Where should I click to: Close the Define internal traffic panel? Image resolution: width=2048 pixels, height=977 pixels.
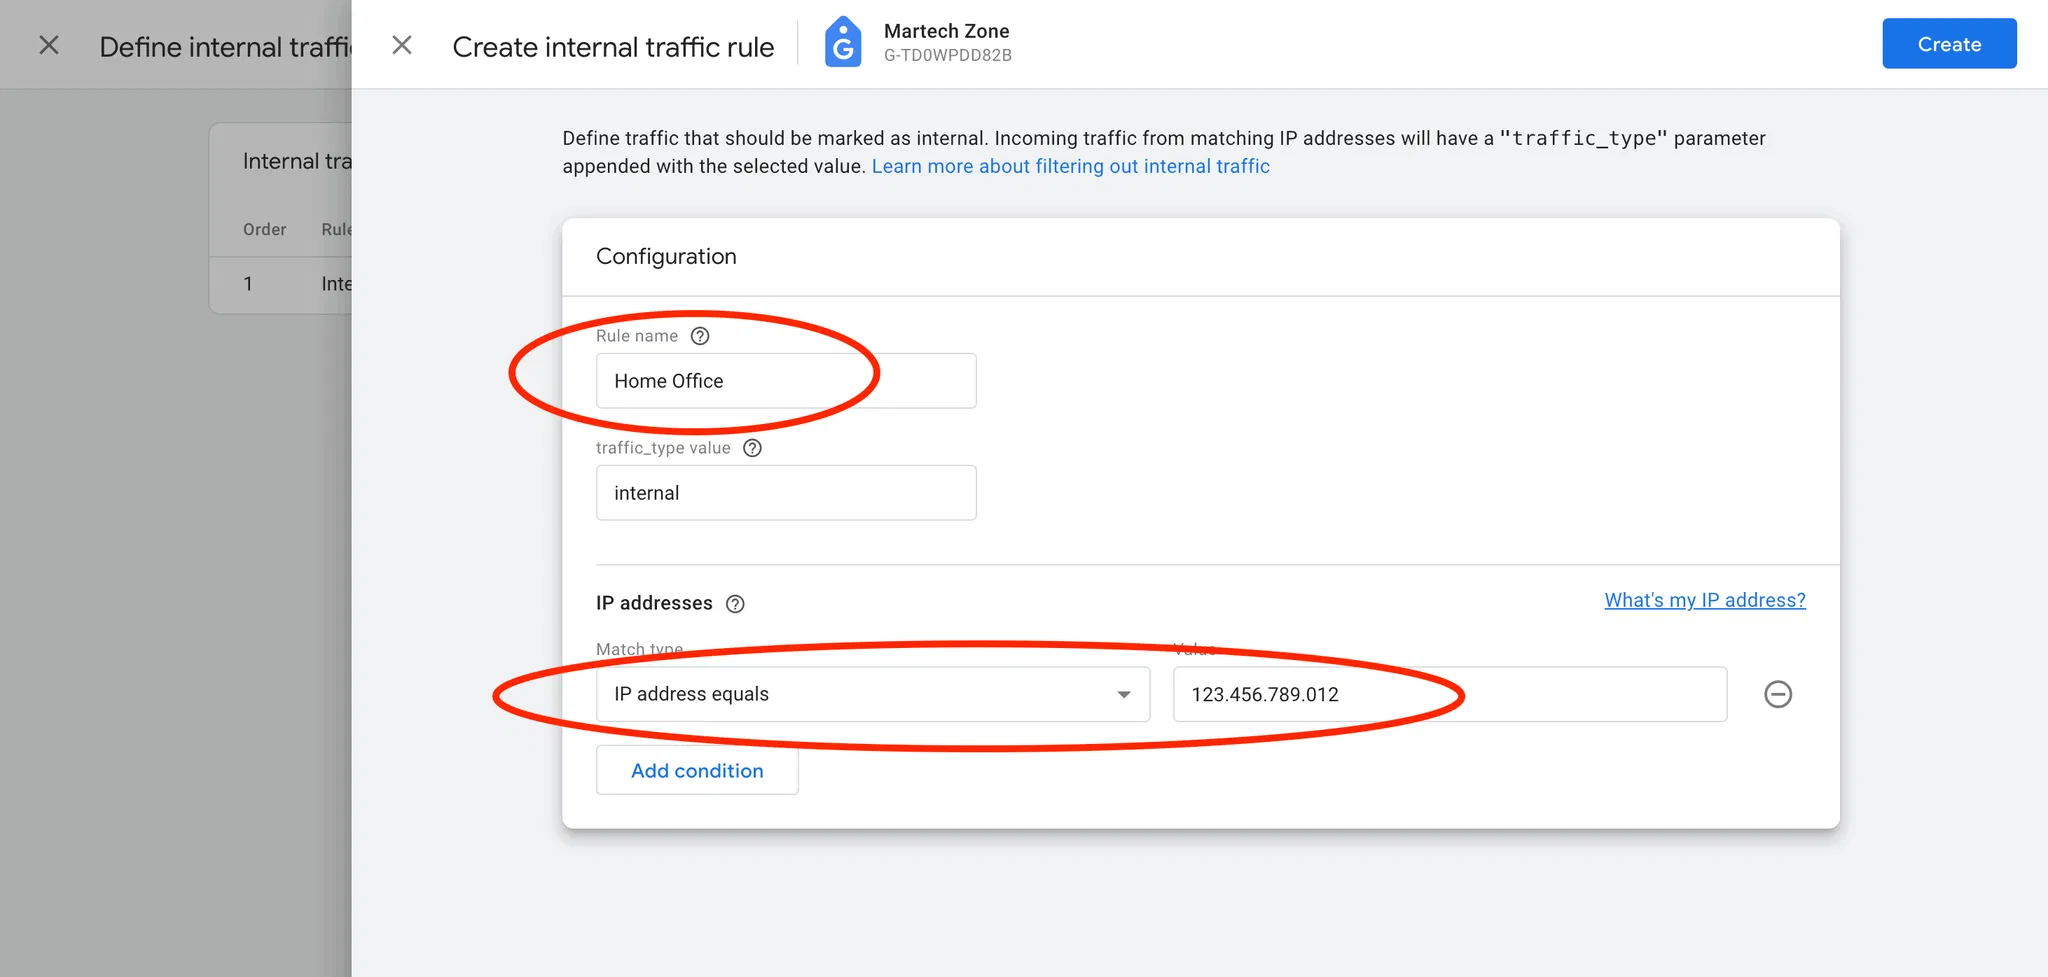click(x=49, y=45)
